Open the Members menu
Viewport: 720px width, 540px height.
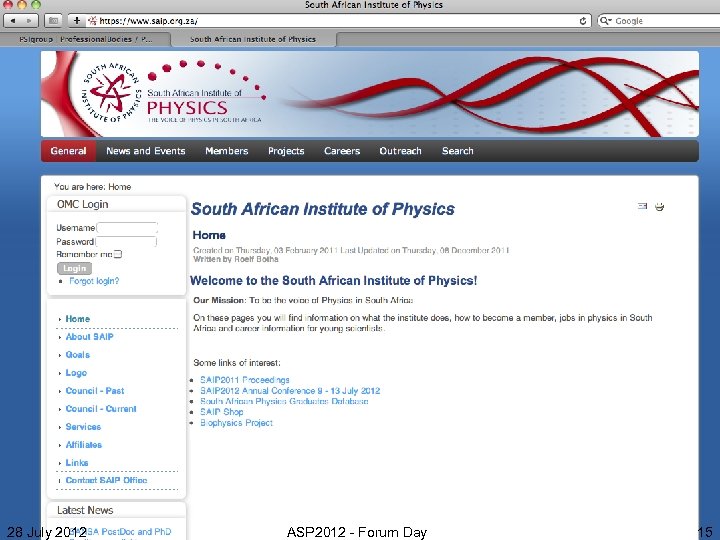point(226,151)
